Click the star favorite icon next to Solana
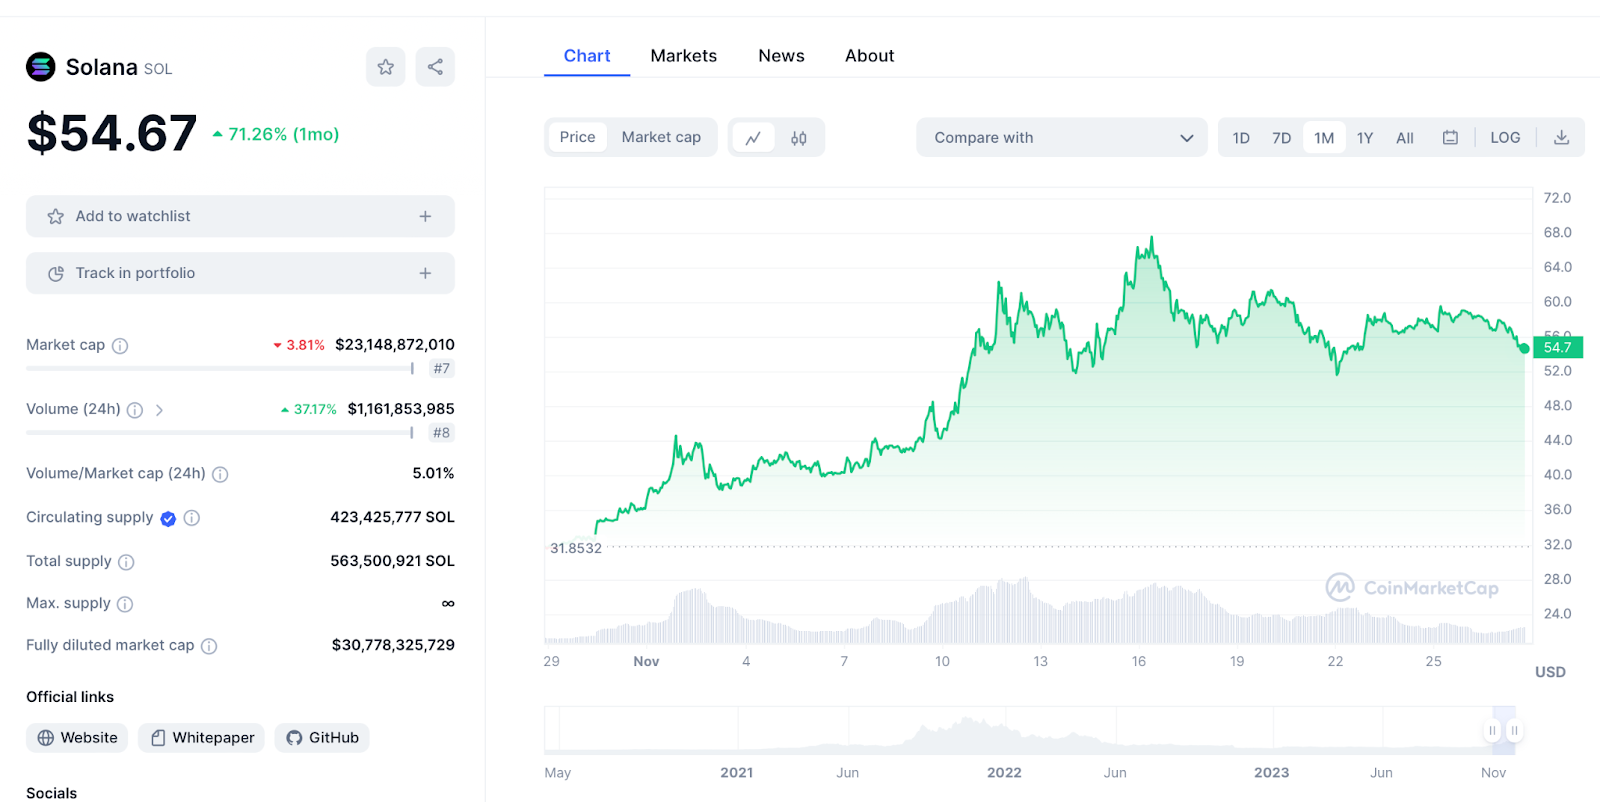Viewport: 1600px width, 802px height. pos(385,67)
